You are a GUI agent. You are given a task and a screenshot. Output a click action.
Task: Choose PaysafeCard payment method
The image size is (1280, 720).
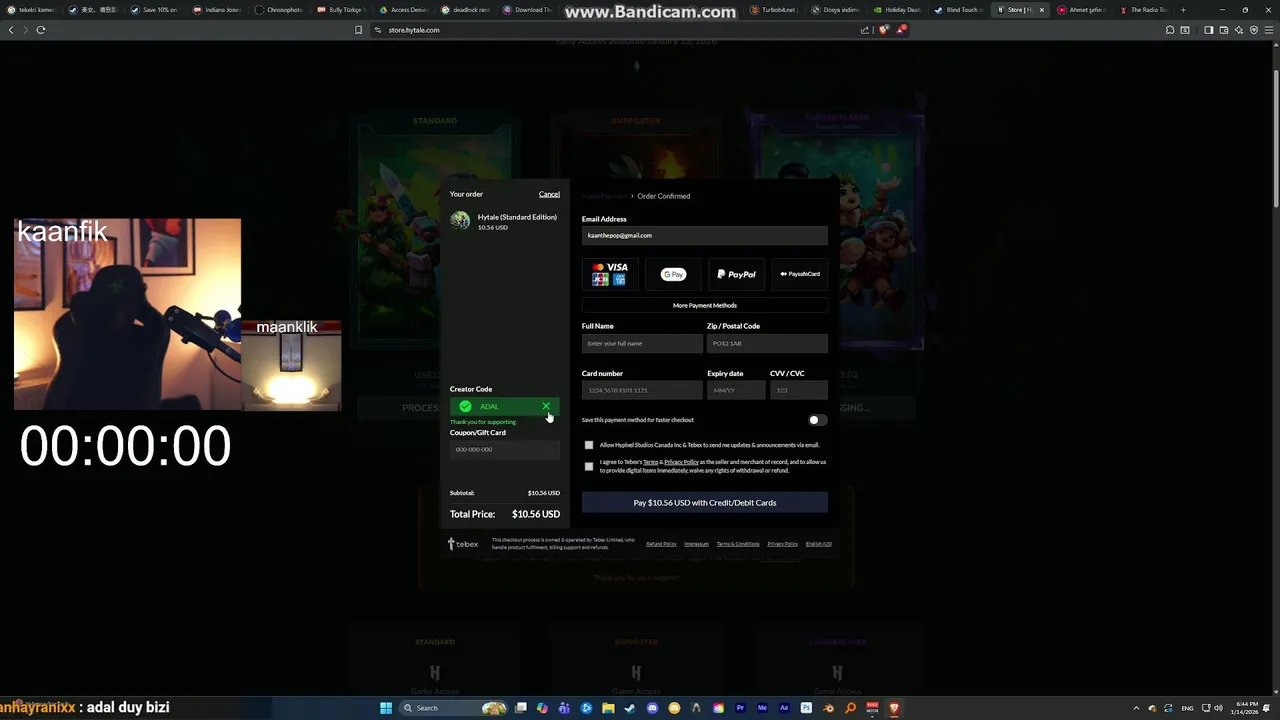coord(800,274)
